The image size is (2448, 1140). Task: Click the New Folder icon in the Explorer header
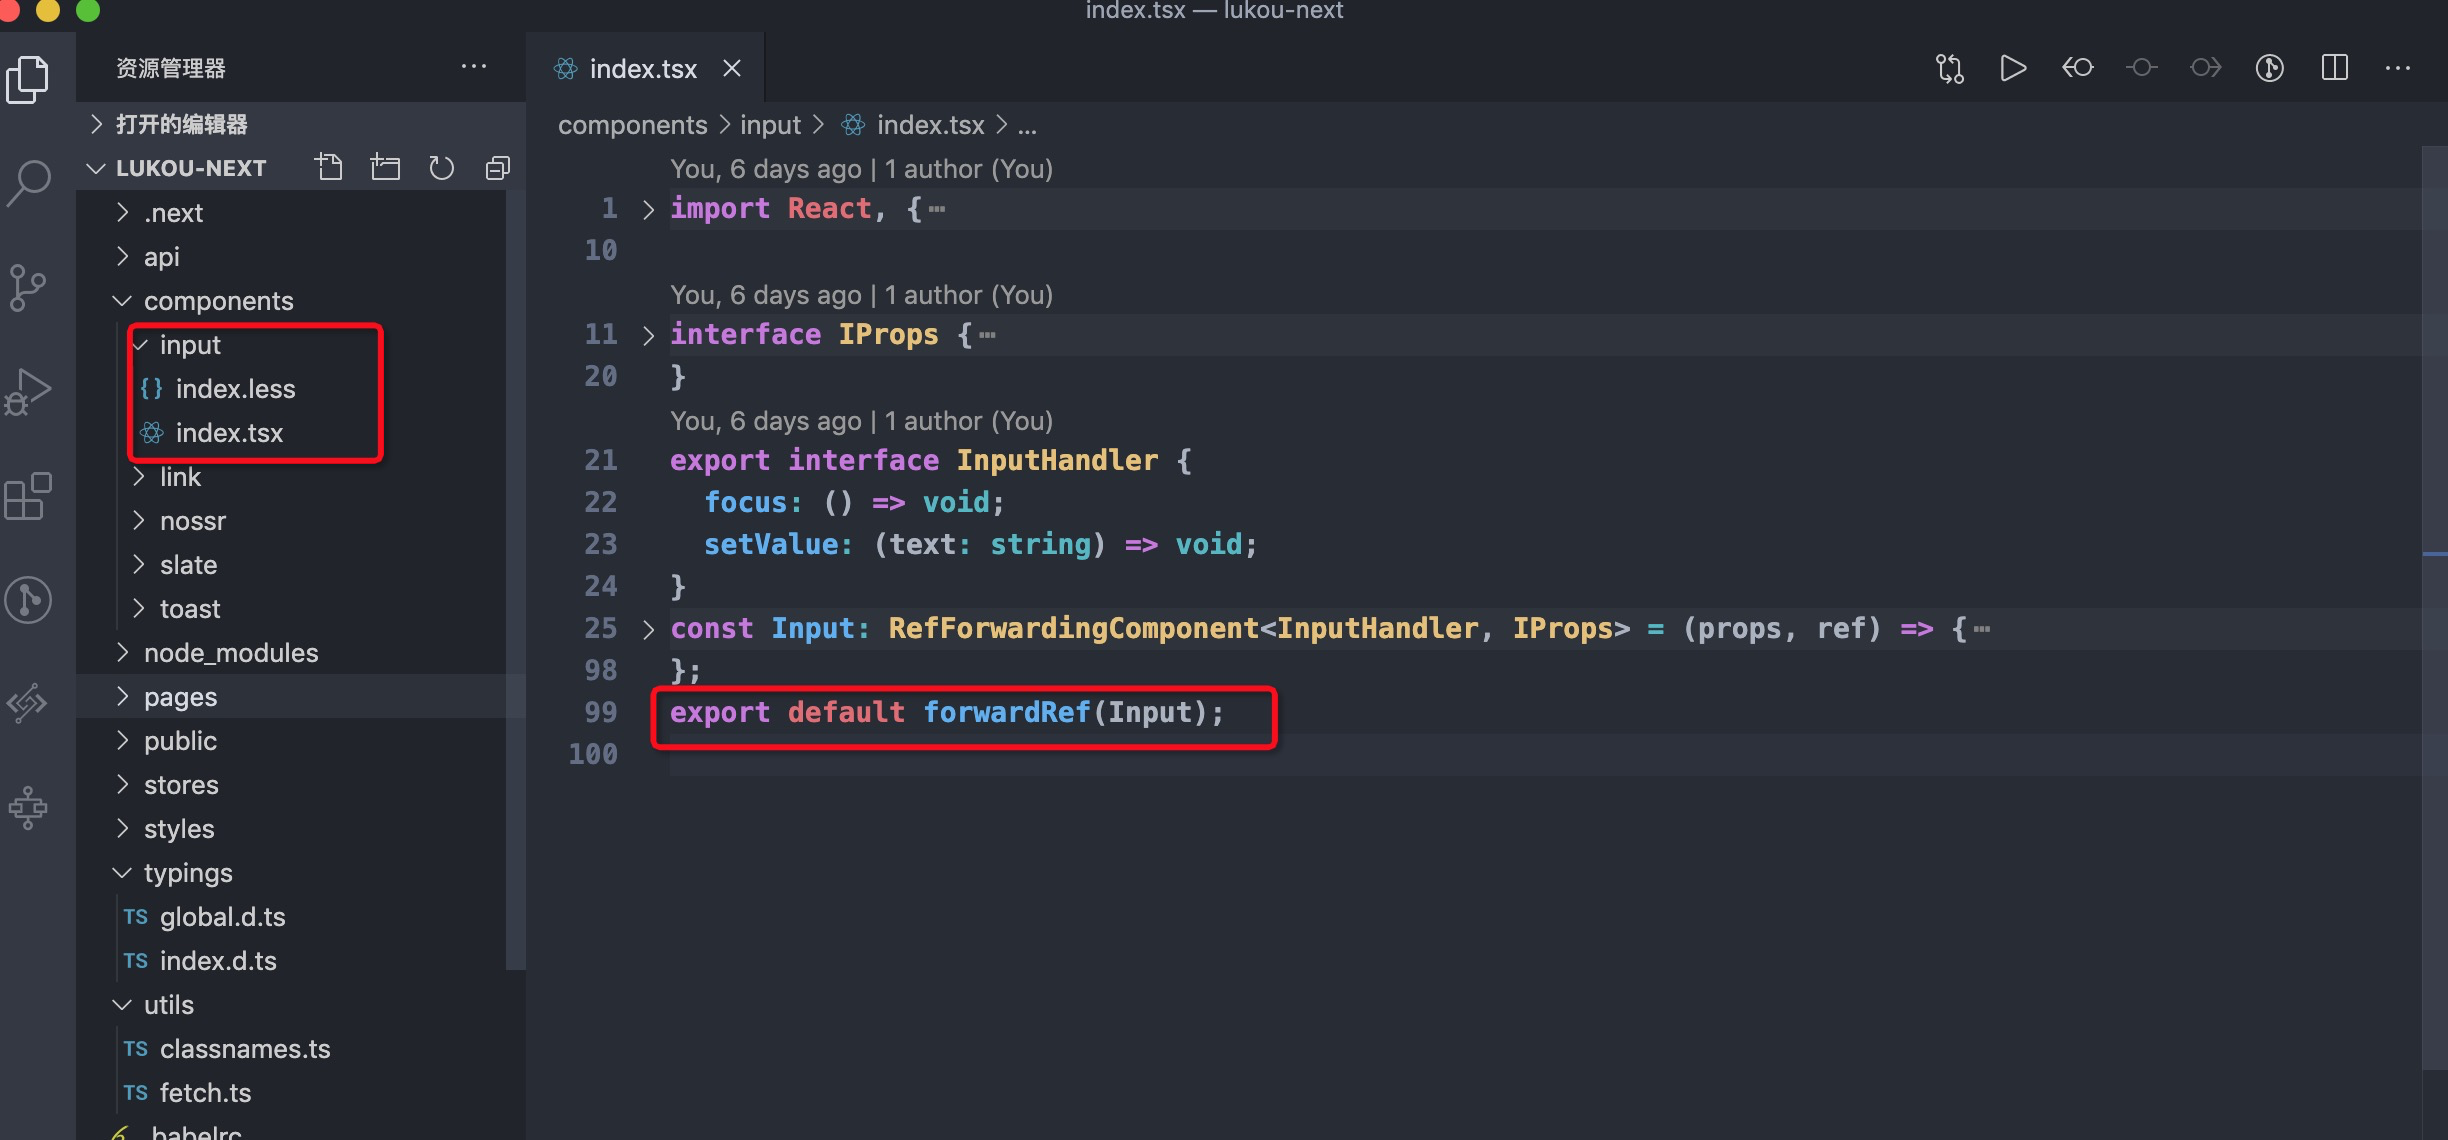pos(386,167)
